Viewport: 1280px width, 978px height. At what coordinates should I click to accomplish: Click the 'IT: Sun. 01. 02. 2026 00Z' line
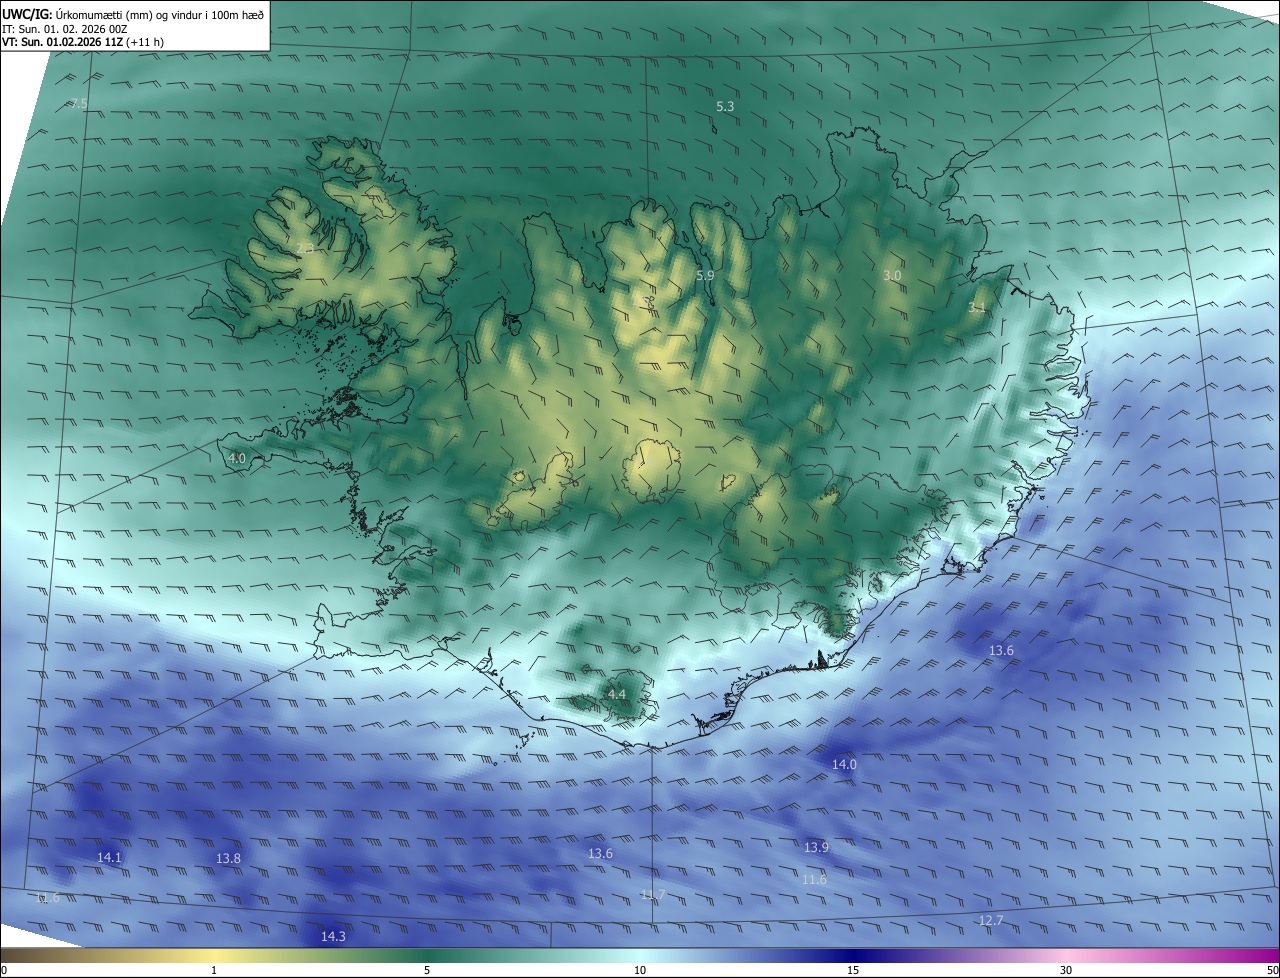point(64,29)
